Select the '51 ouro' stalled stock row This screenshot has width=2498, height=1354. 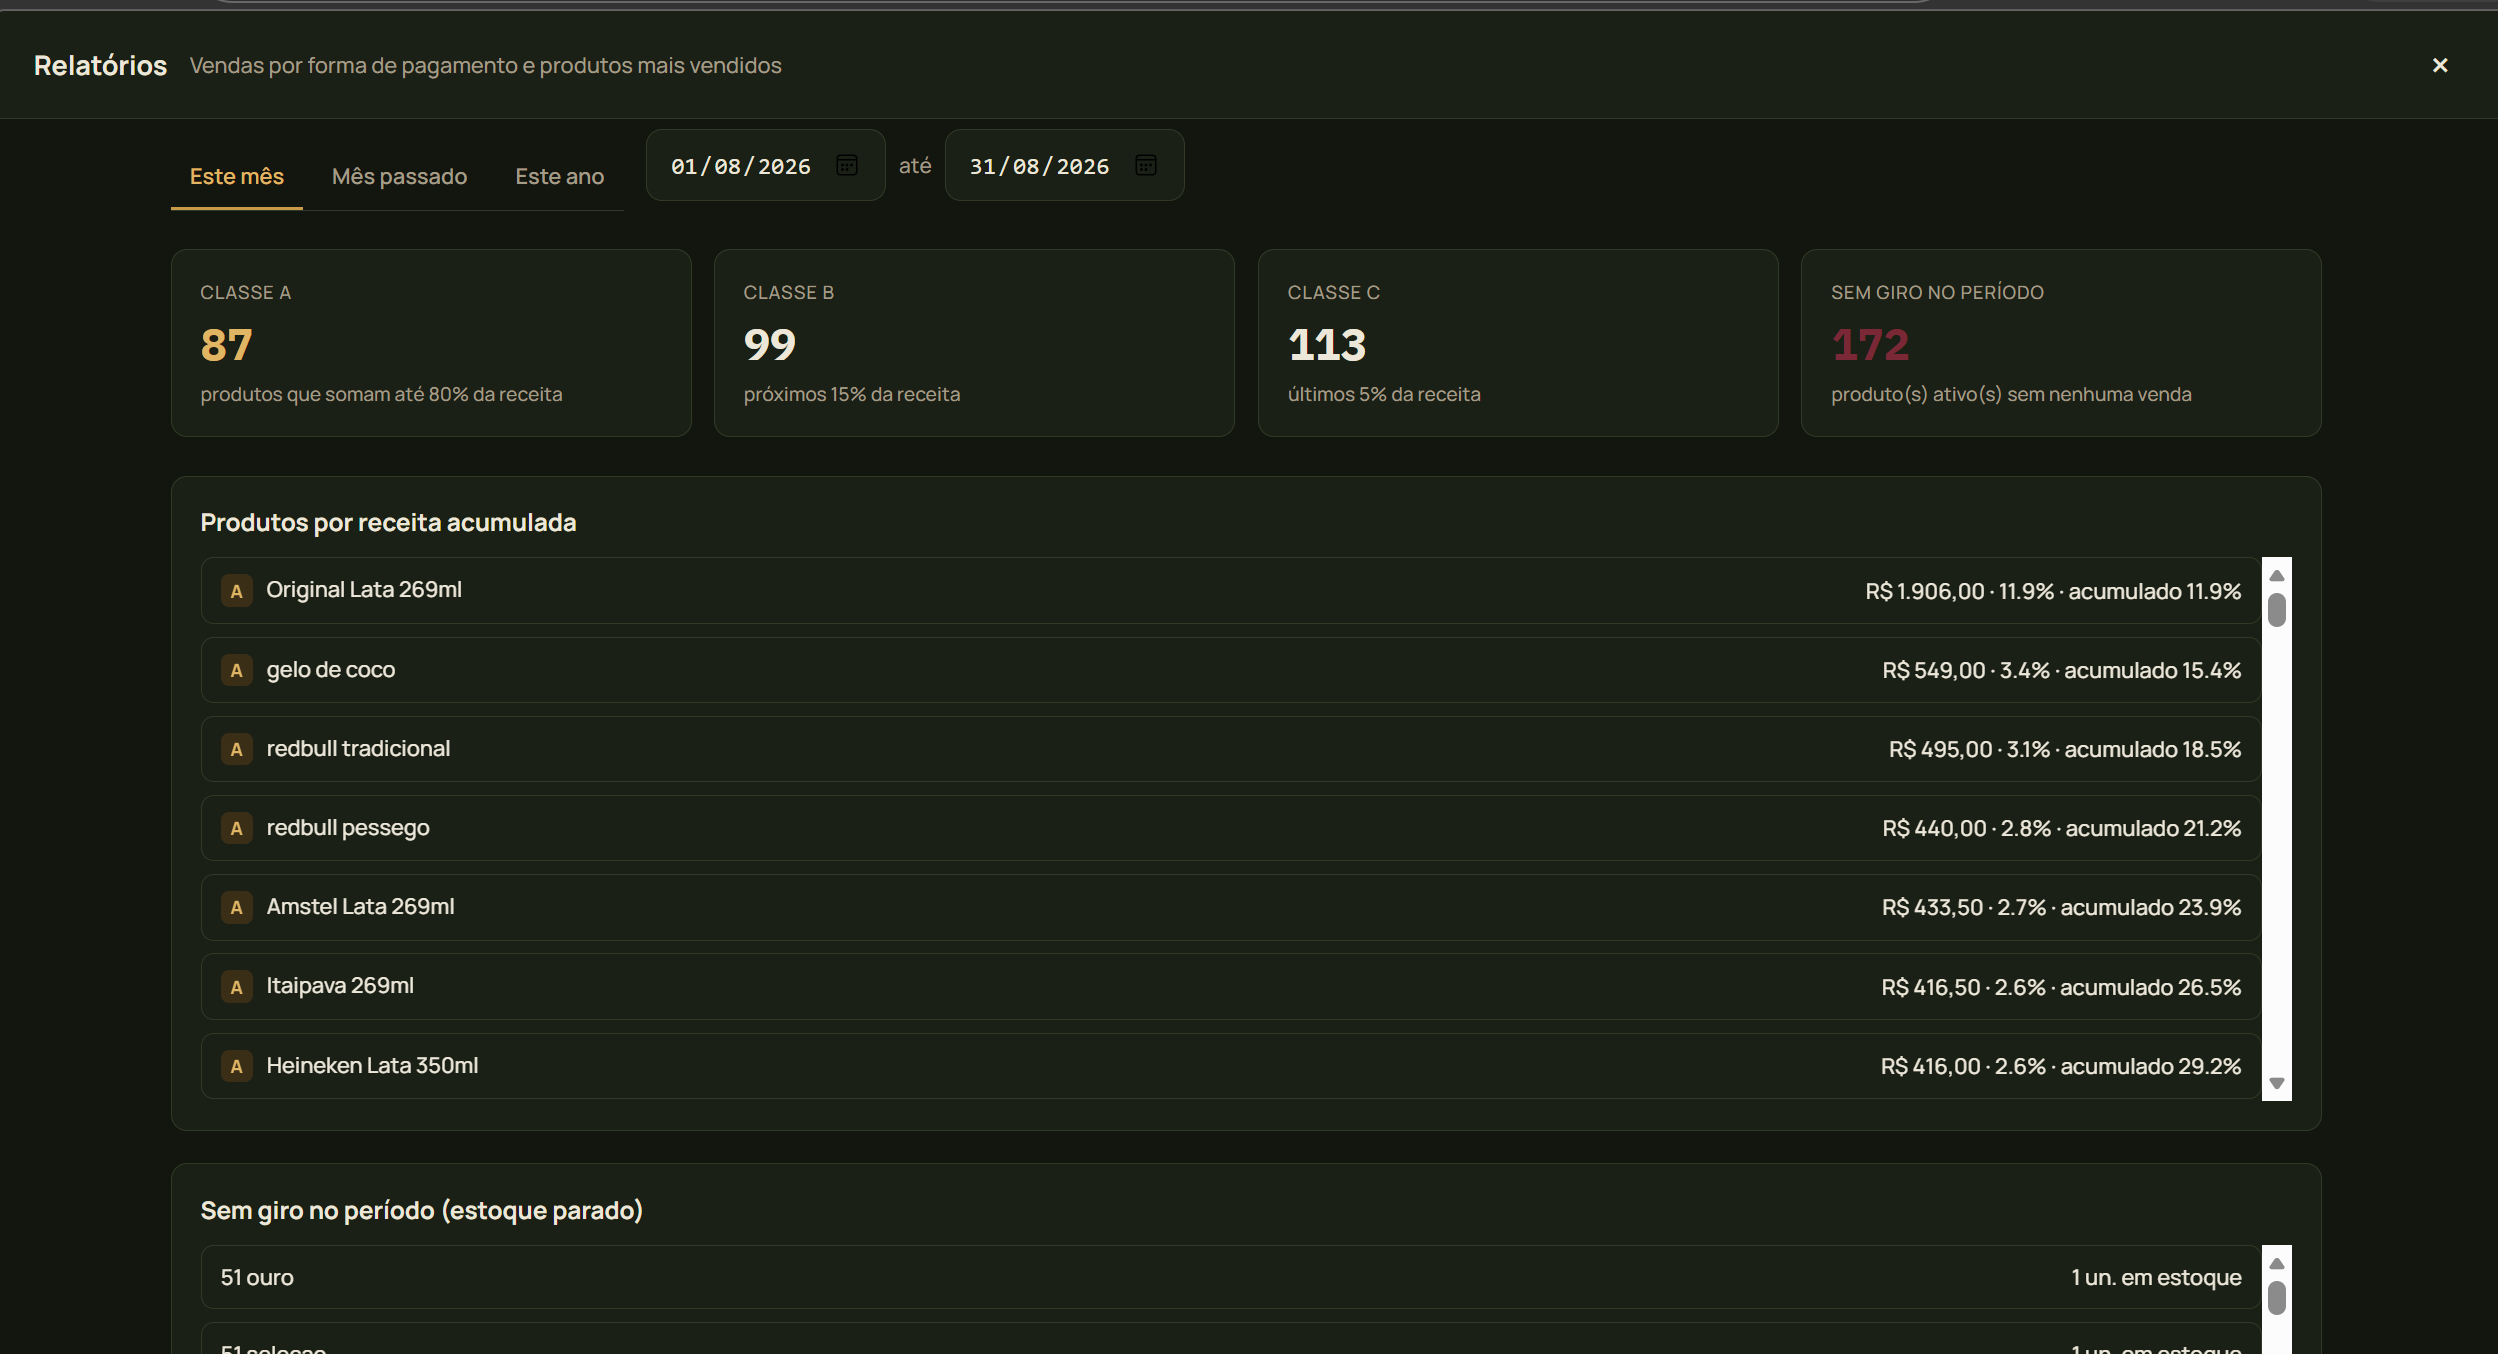pos(1230,1277)
